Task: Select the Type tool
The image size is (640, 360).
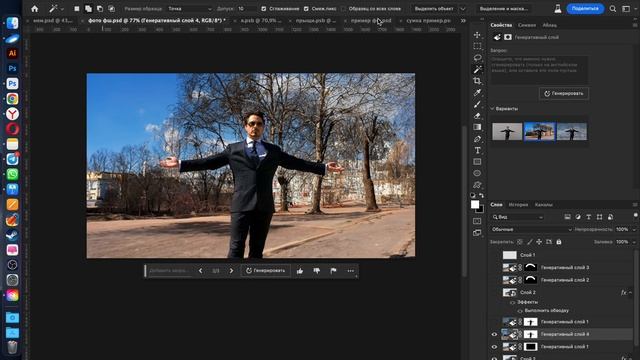Action: (x=477, y=151)
